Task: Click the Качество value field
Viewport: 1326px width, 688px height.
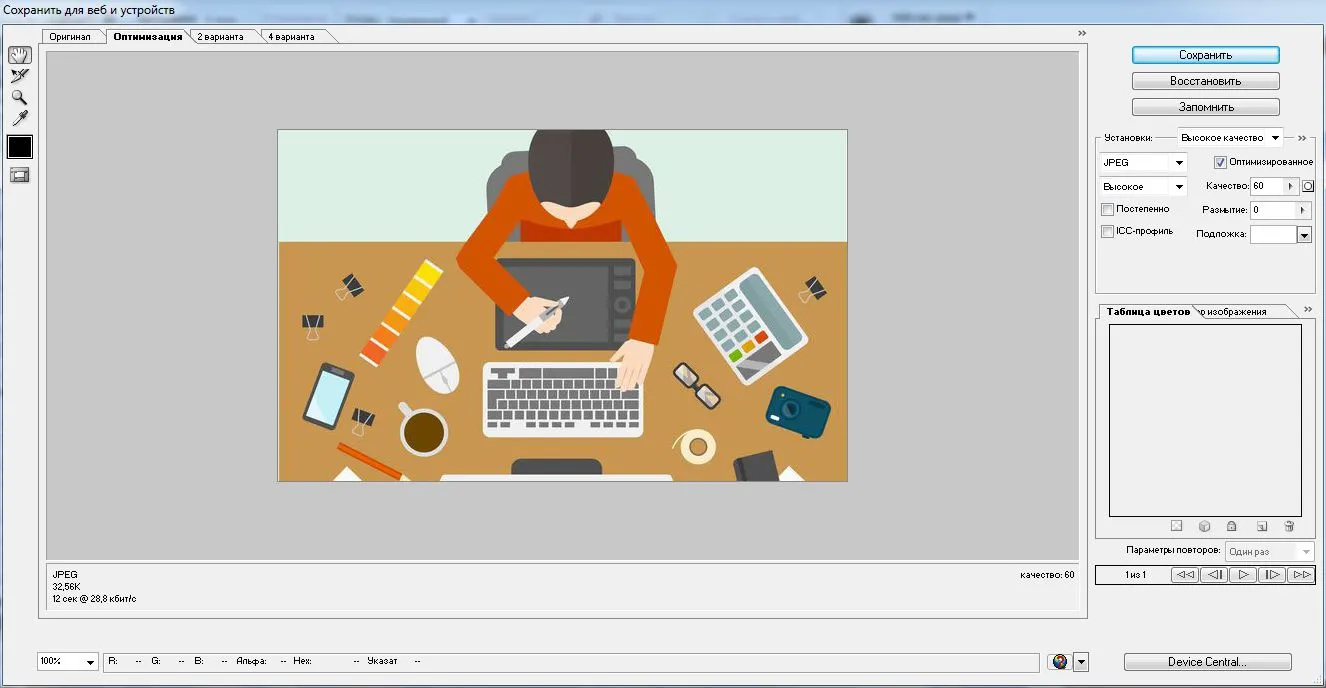Action: pyautogui.click(x=1267, y=186)
